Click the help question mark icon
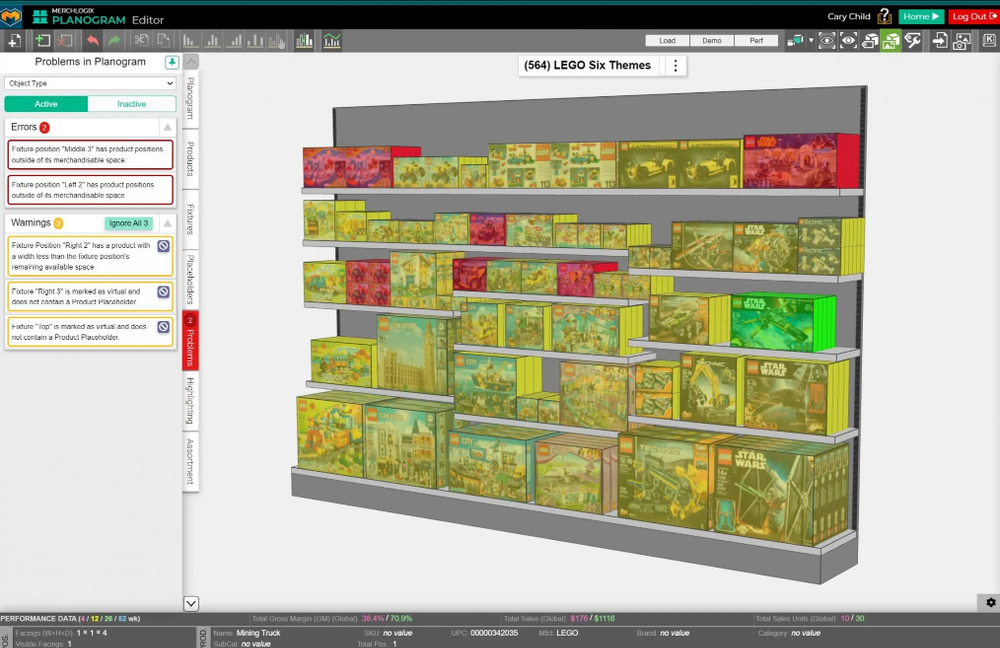The height and width of the screenshot is (648, 1000). tap(884, 16)
